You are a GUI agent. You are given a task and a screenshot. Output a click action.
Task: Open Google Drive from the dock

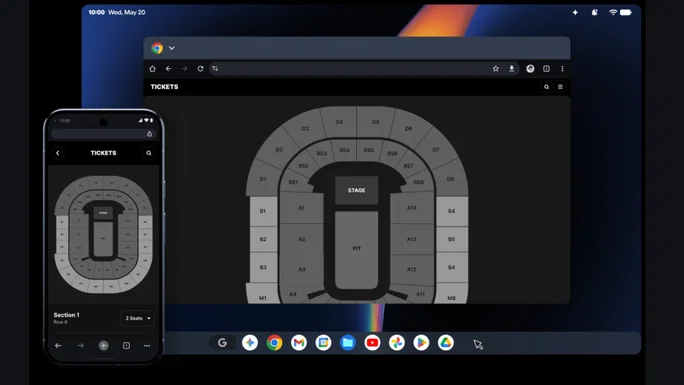(x=445, y=343)
